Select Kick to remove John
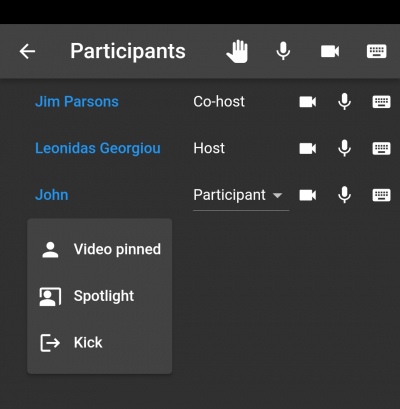400x409 pixels. (x=100, y=343)
